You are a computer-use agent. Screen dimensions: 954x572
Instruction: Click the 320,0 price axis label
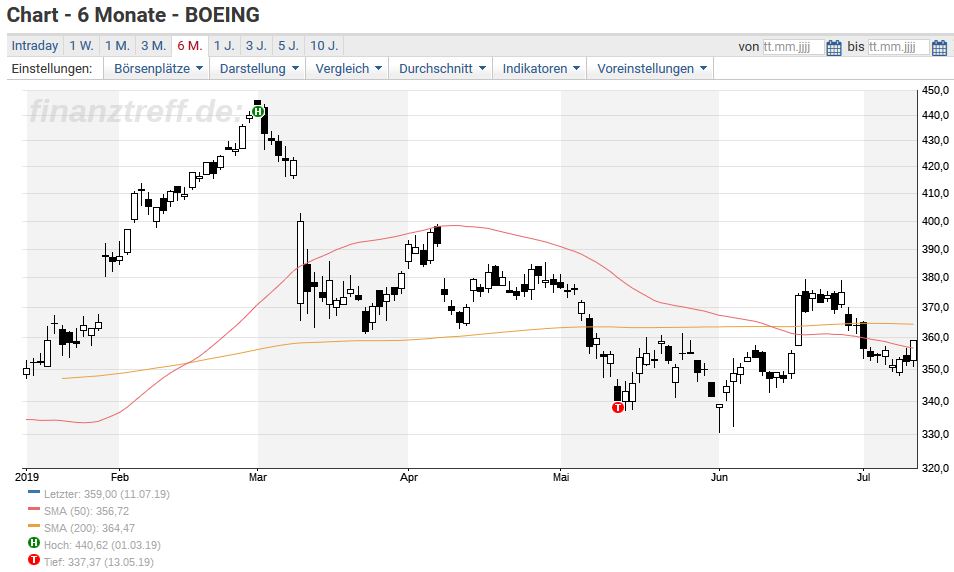(x=936, y=468)
